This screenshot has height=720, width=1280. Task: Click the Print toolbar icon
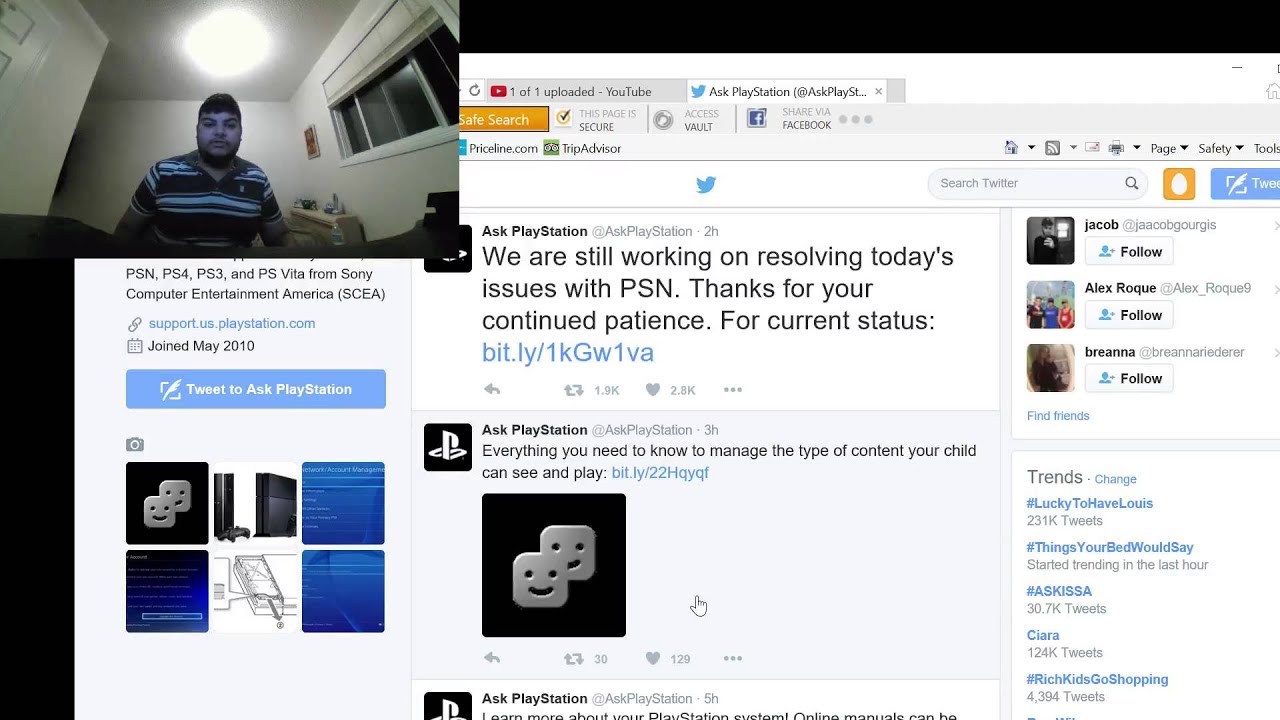pos(1117,148)
